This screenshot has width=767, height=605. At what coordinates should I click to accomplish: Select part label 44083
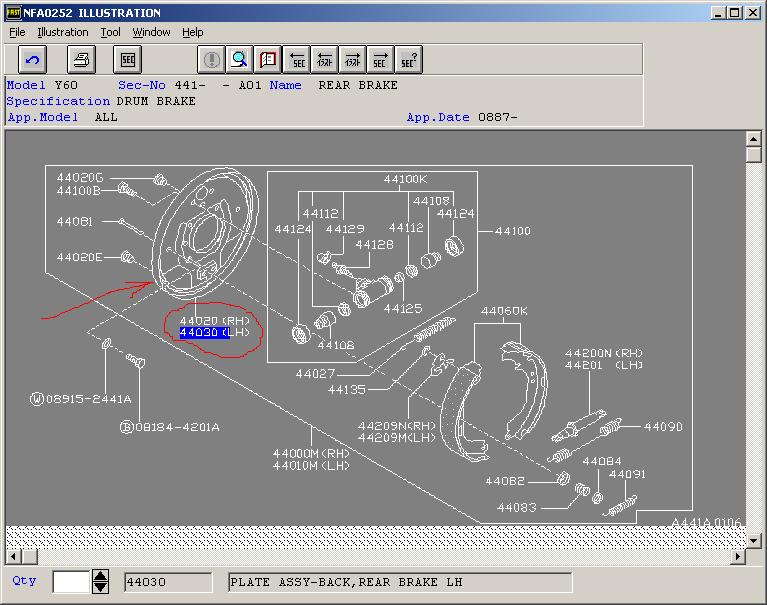[517, 508]
